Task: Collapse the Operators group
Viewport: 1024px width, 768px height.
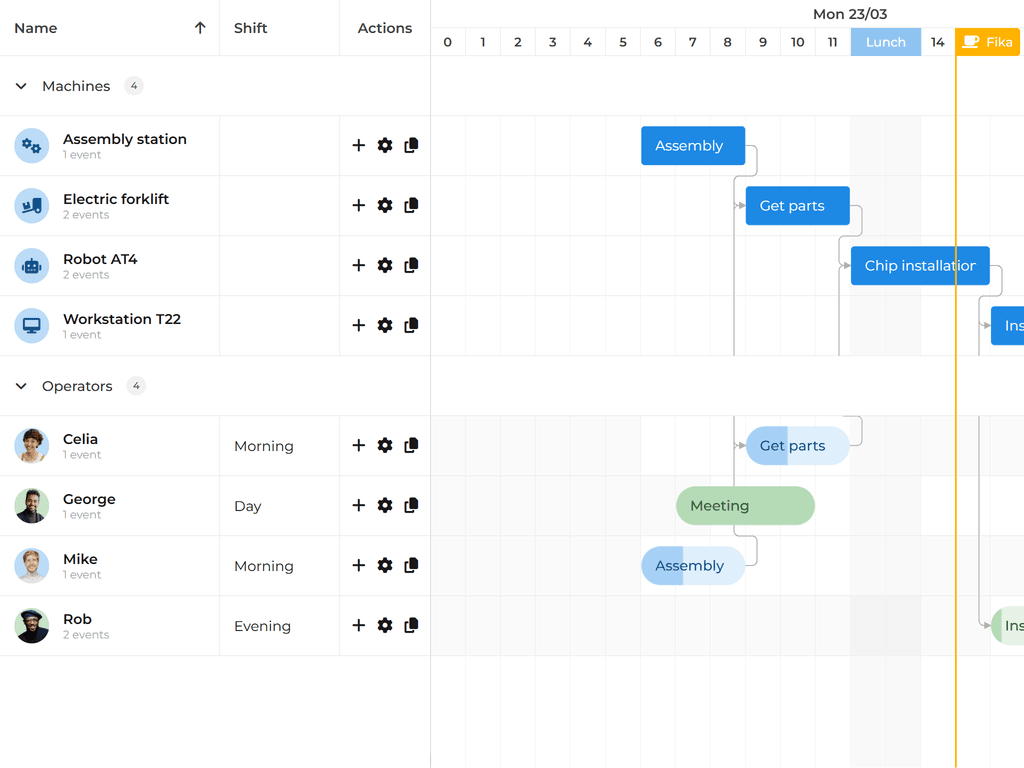Action: click(21, 386)
